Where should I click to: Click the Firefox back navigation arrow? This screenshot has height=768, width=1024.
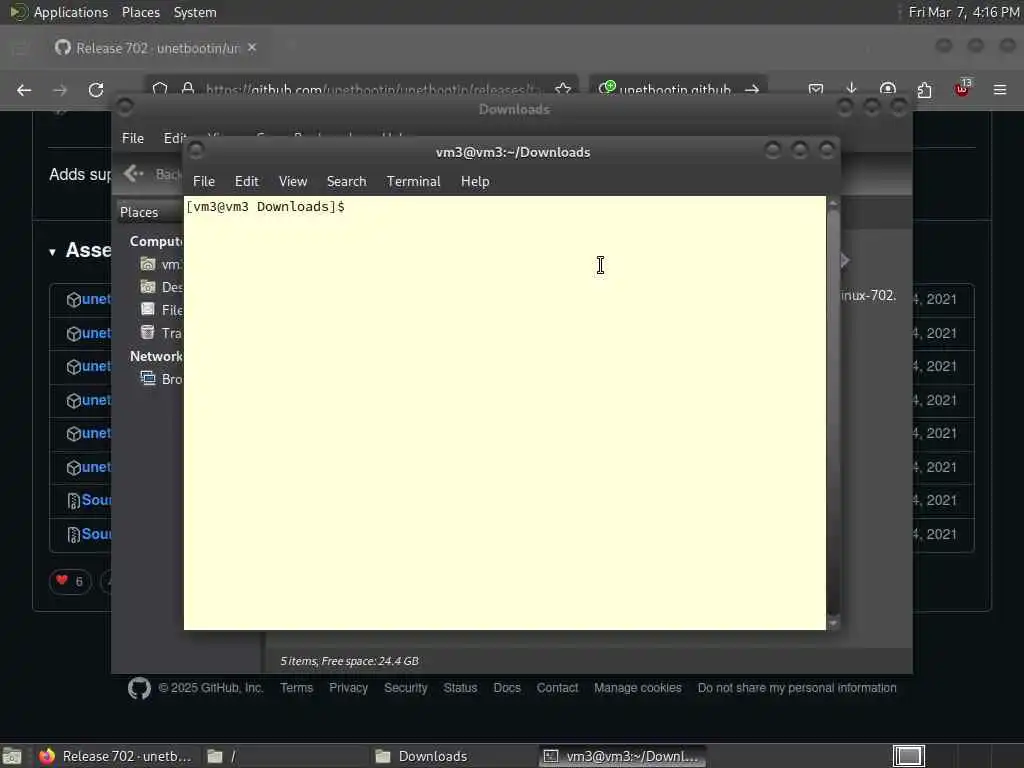(24, 90)
